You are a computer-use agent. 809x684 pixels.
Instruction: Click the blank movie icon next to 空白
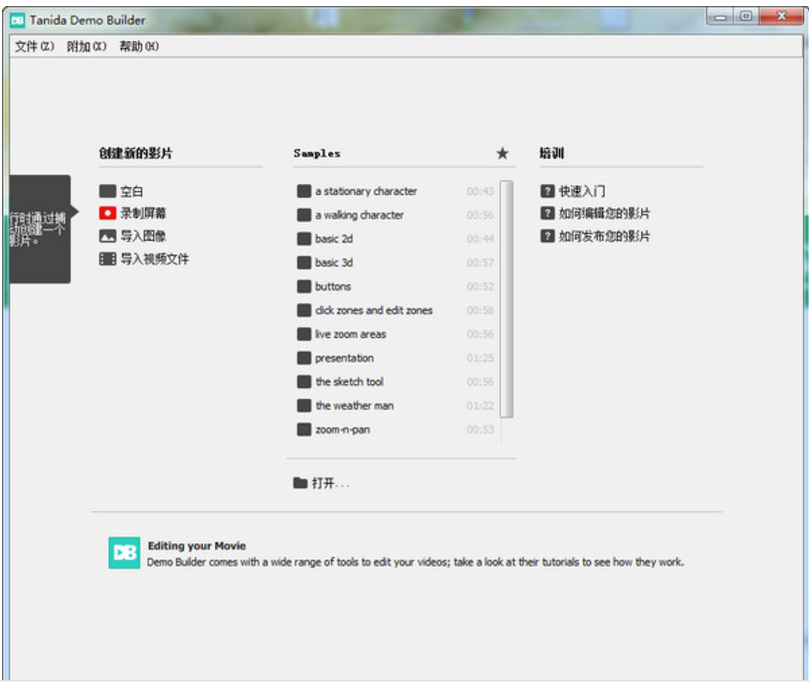pos(107,191)
